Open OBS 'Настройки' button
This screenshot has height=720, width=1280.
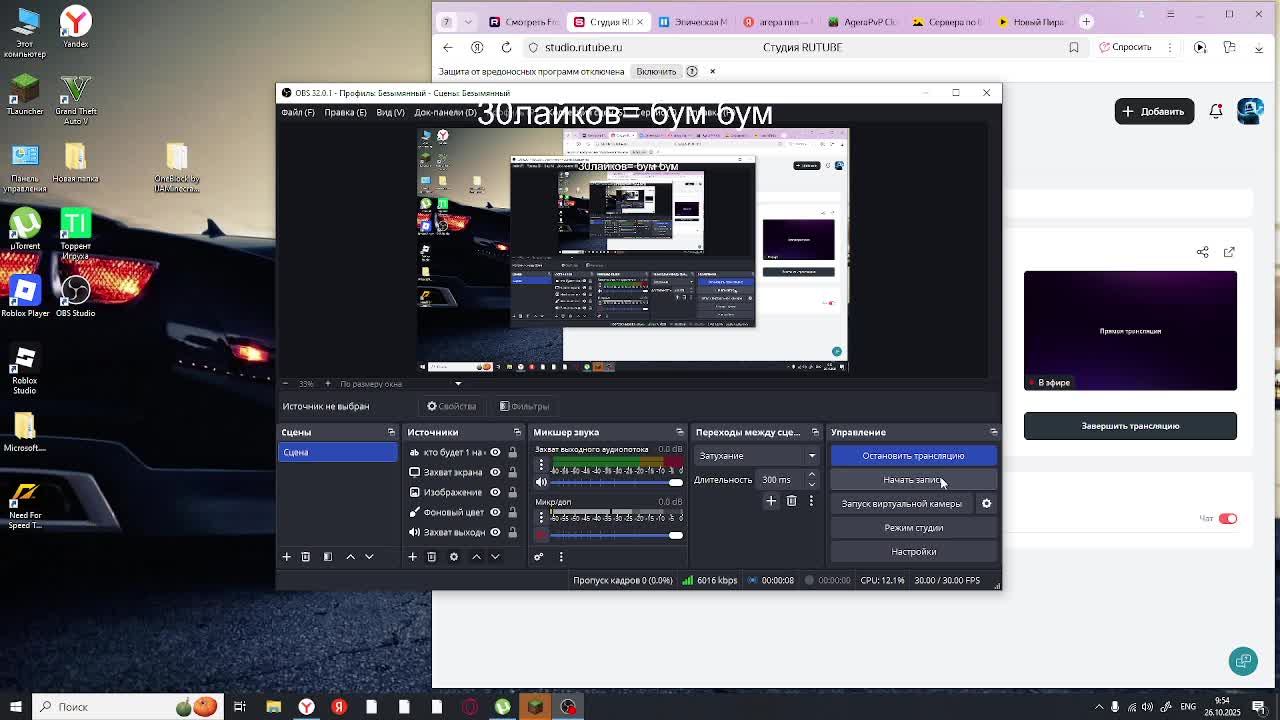[913, 552]
